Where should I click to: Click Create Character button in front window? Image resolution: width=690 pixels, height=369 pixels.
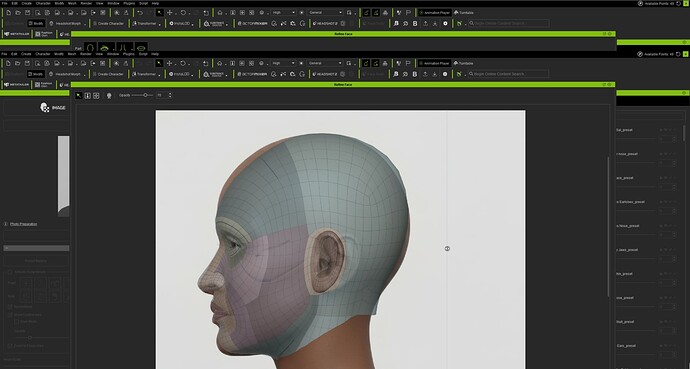click(x=108, y=74)
